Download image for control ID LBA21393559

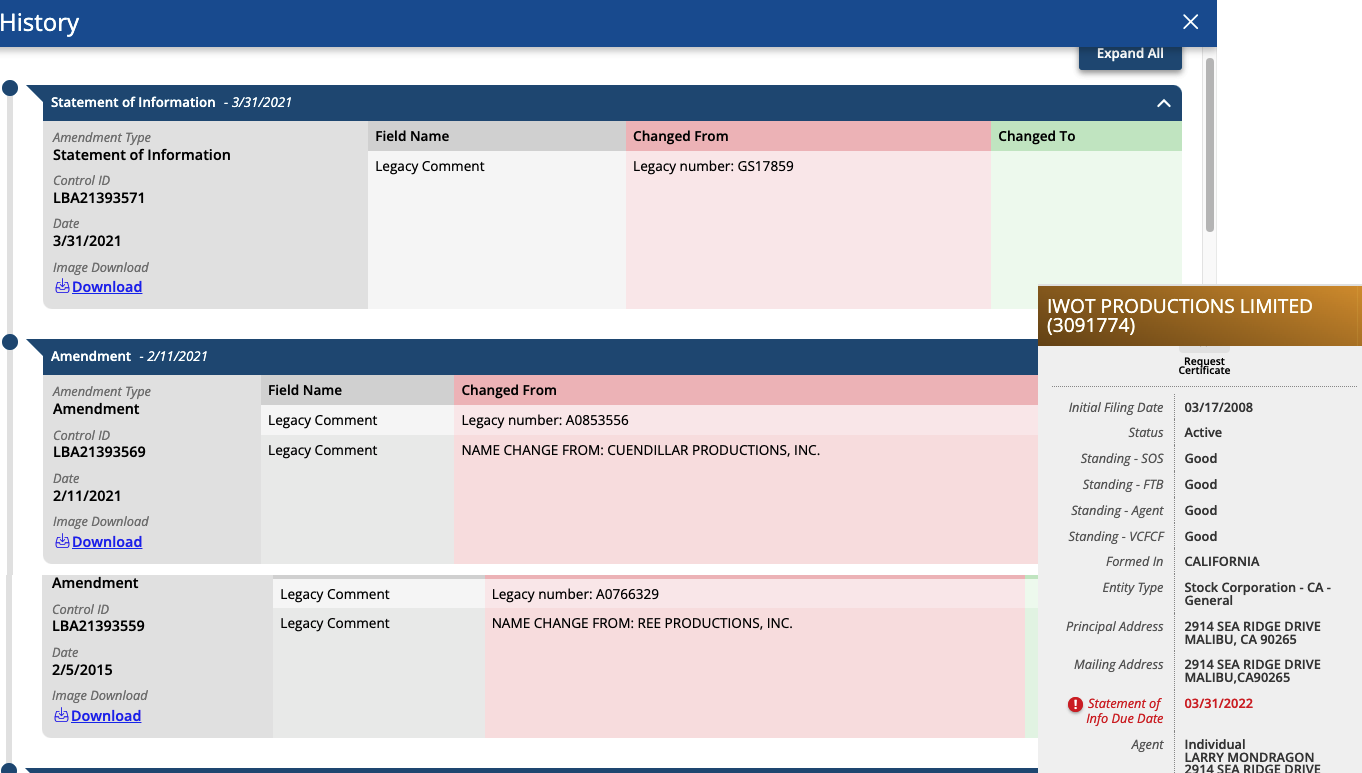click(x=105, y=716)
